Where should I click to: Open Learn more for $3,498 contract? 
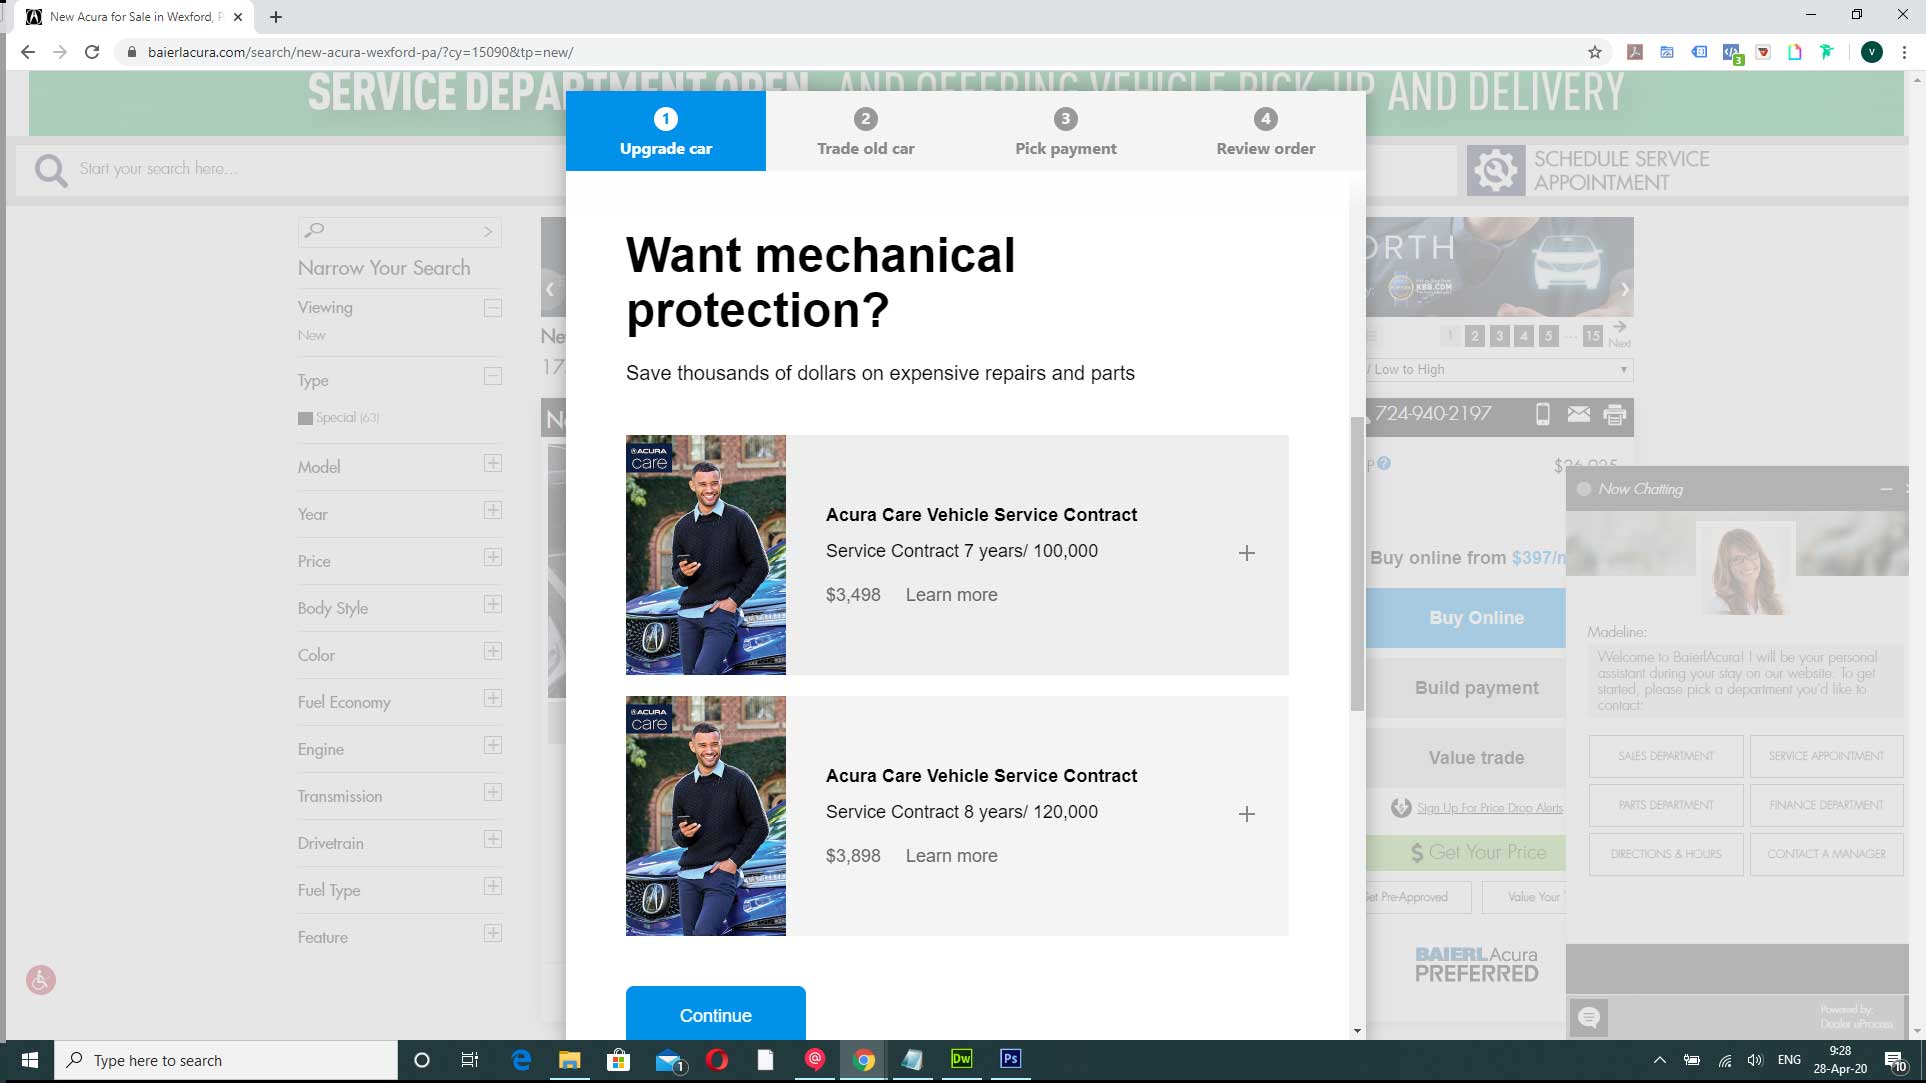[951, 595]
